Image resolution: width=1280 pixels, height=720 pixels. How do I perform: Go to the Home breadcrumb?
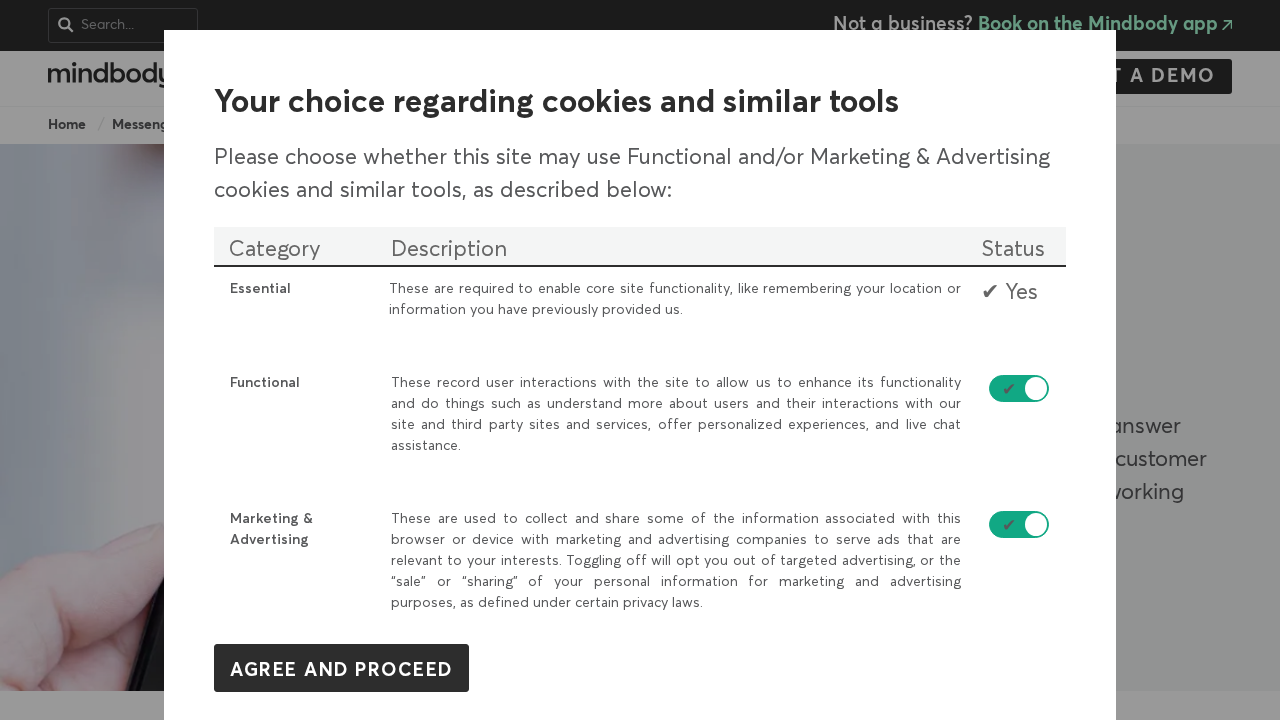(x=67, y=125)
